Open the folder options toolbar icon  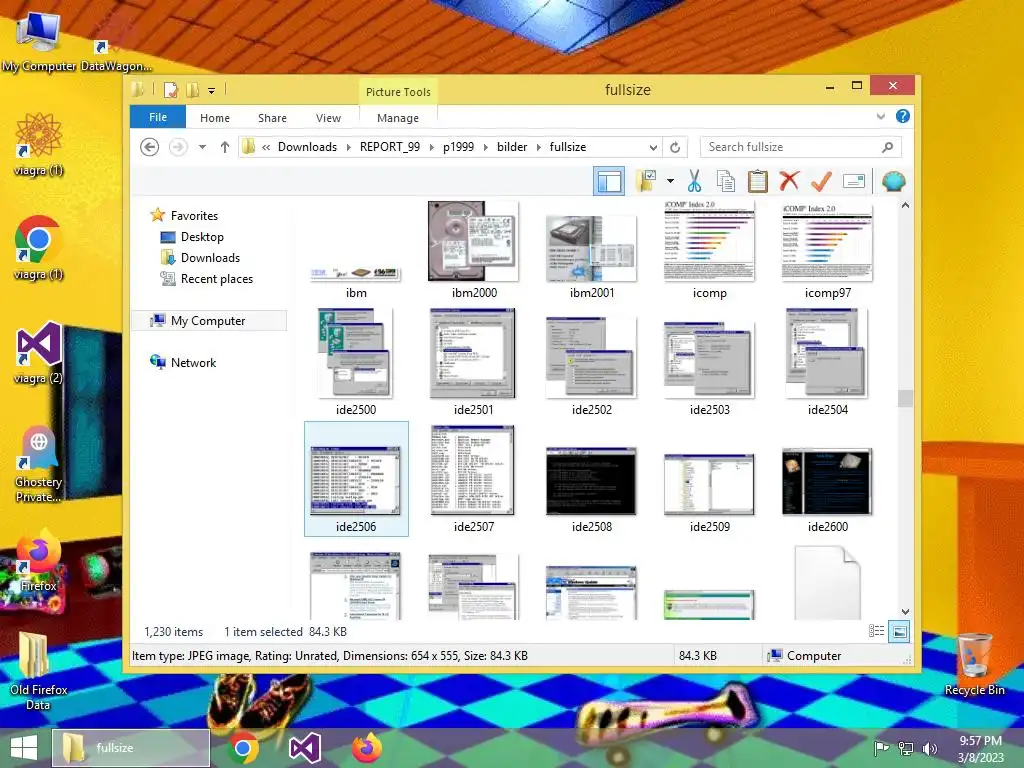[x=646, y=181]
